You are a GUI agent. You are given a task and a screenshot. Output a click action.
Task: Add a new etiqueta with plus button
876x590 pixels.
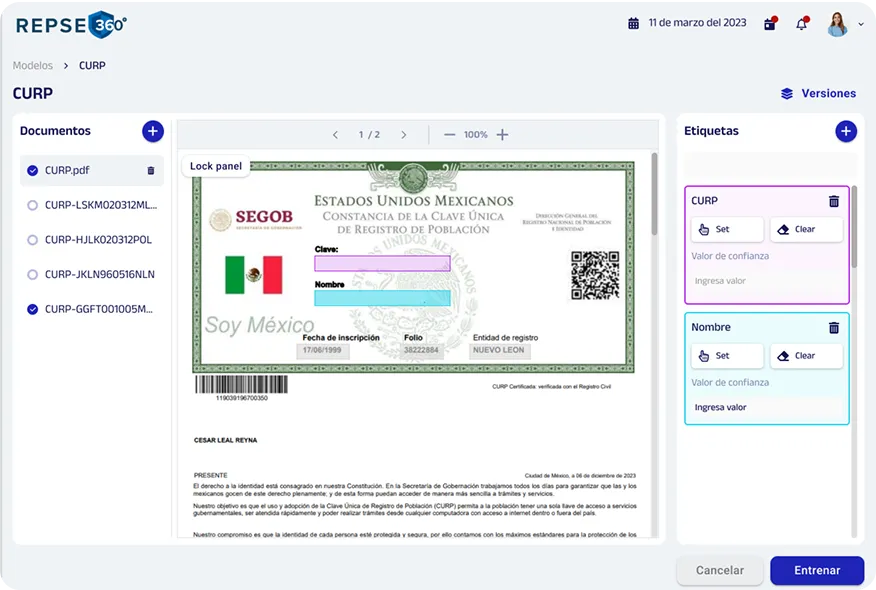(x=846, y=131)
